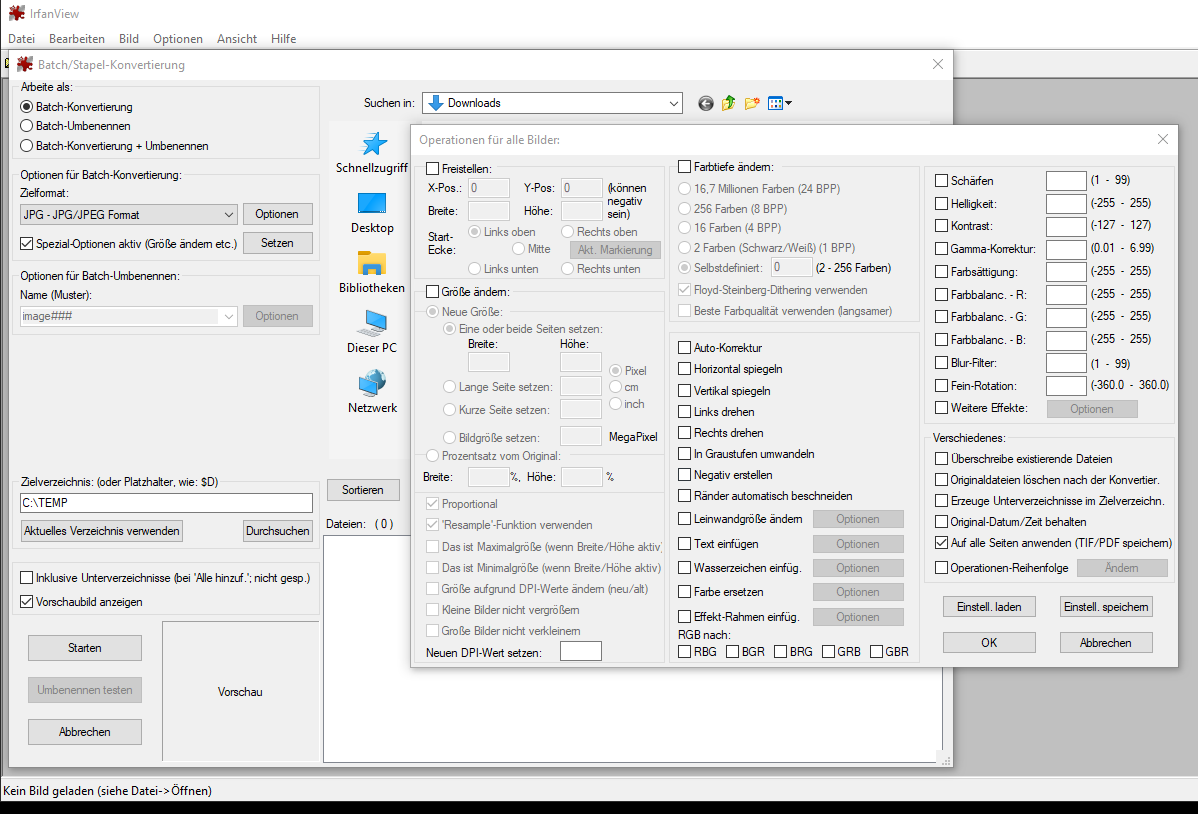Click the Gamma-Korrektur value field
Screen dimensions: 1198x814
coord(1066,249)
